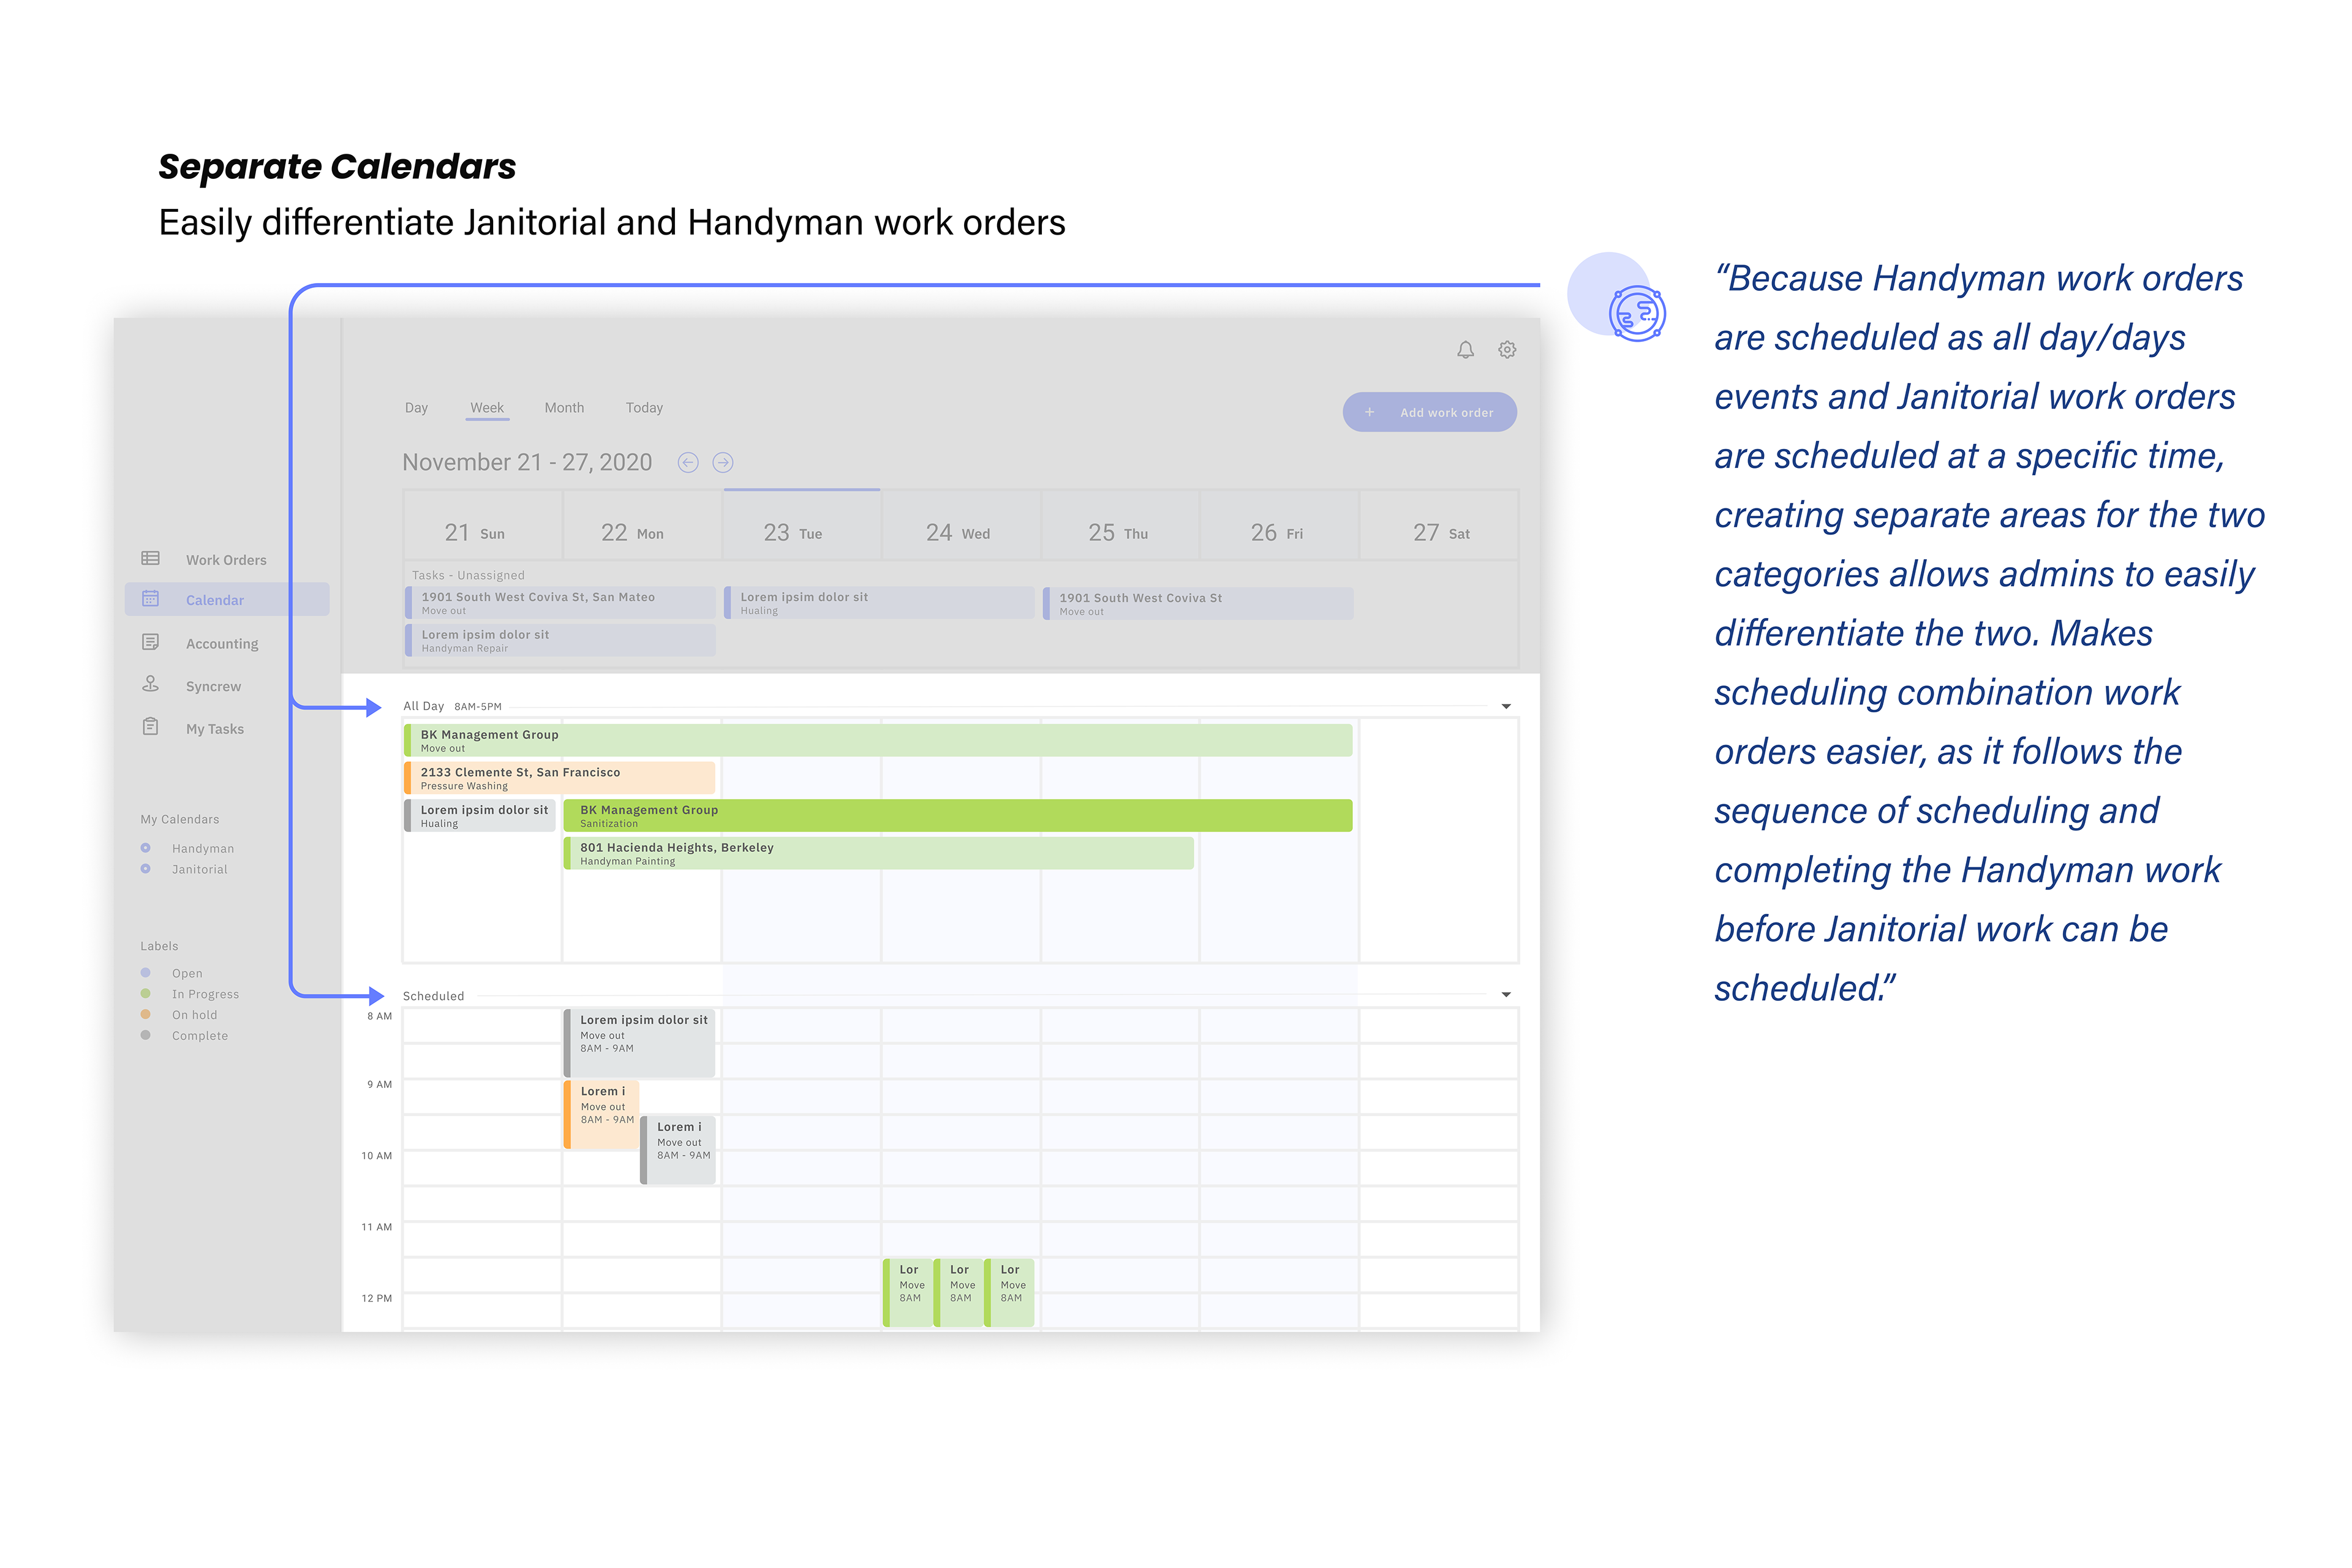Select the 24 Wed day header
2352x1568 pixels.
958,533
